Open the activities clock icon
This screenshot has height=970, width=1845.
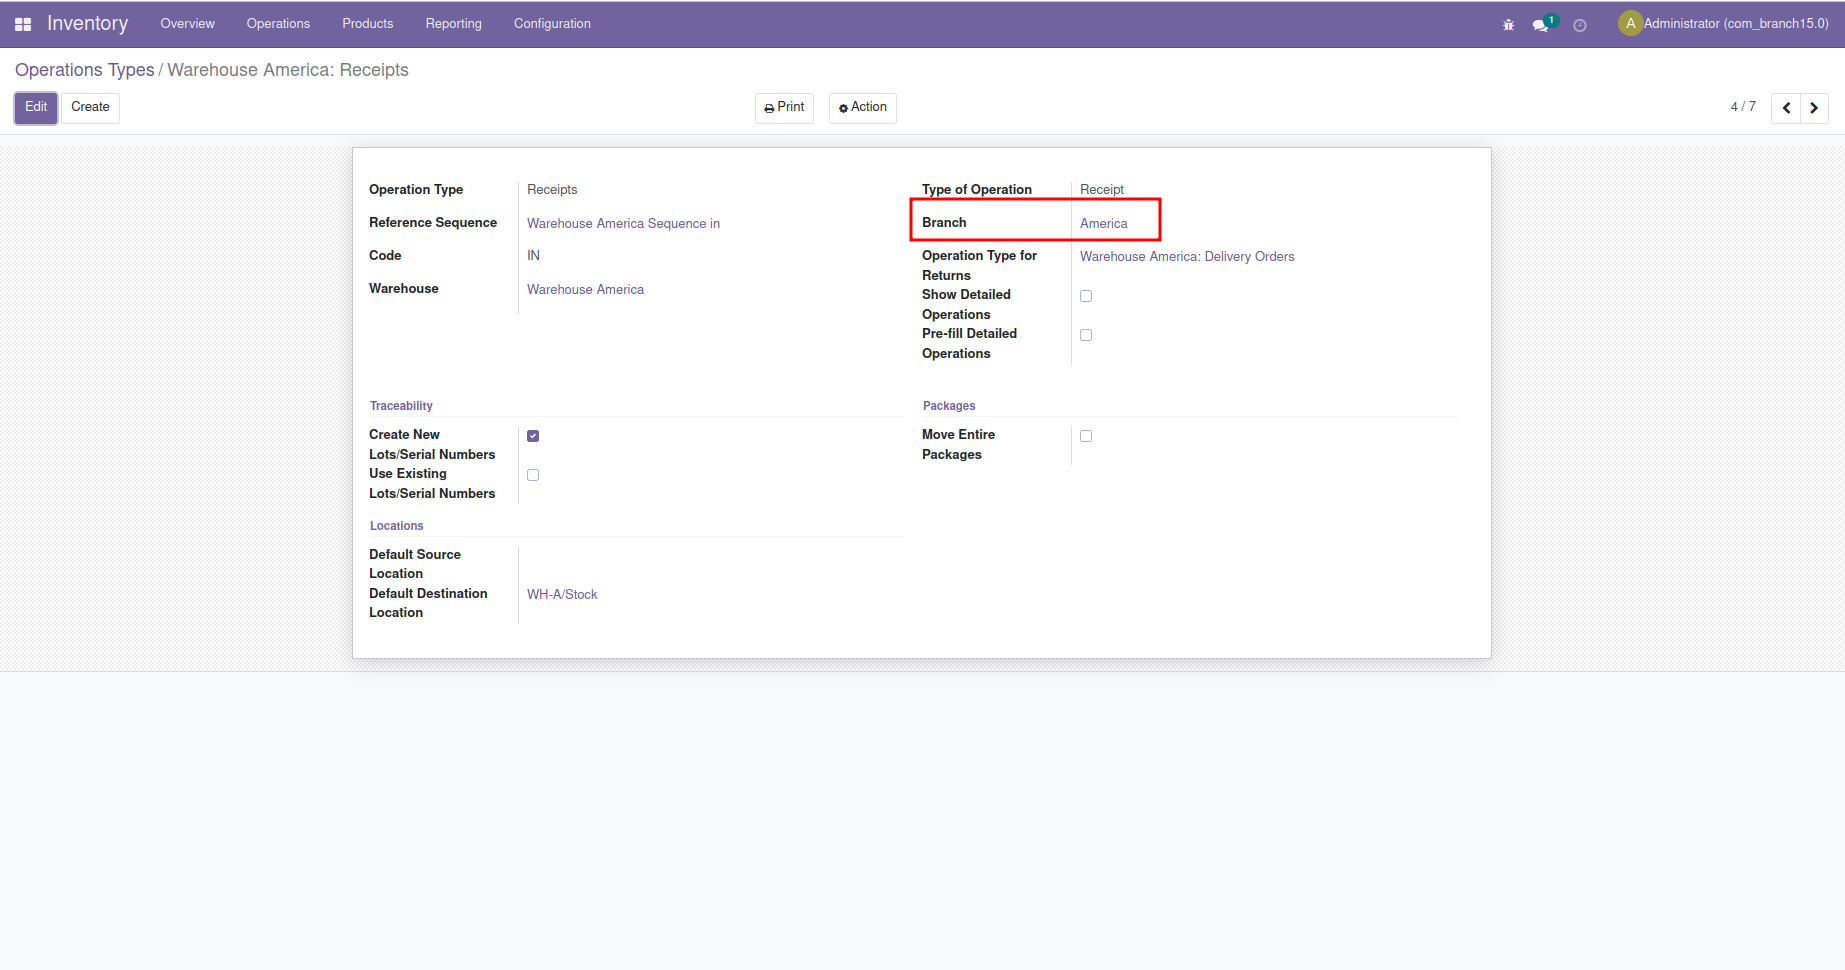tap(1580, 25)
